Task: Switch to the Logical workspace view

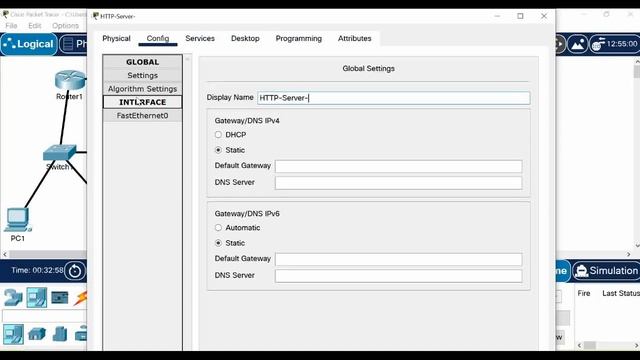Action: coord(29,44)
